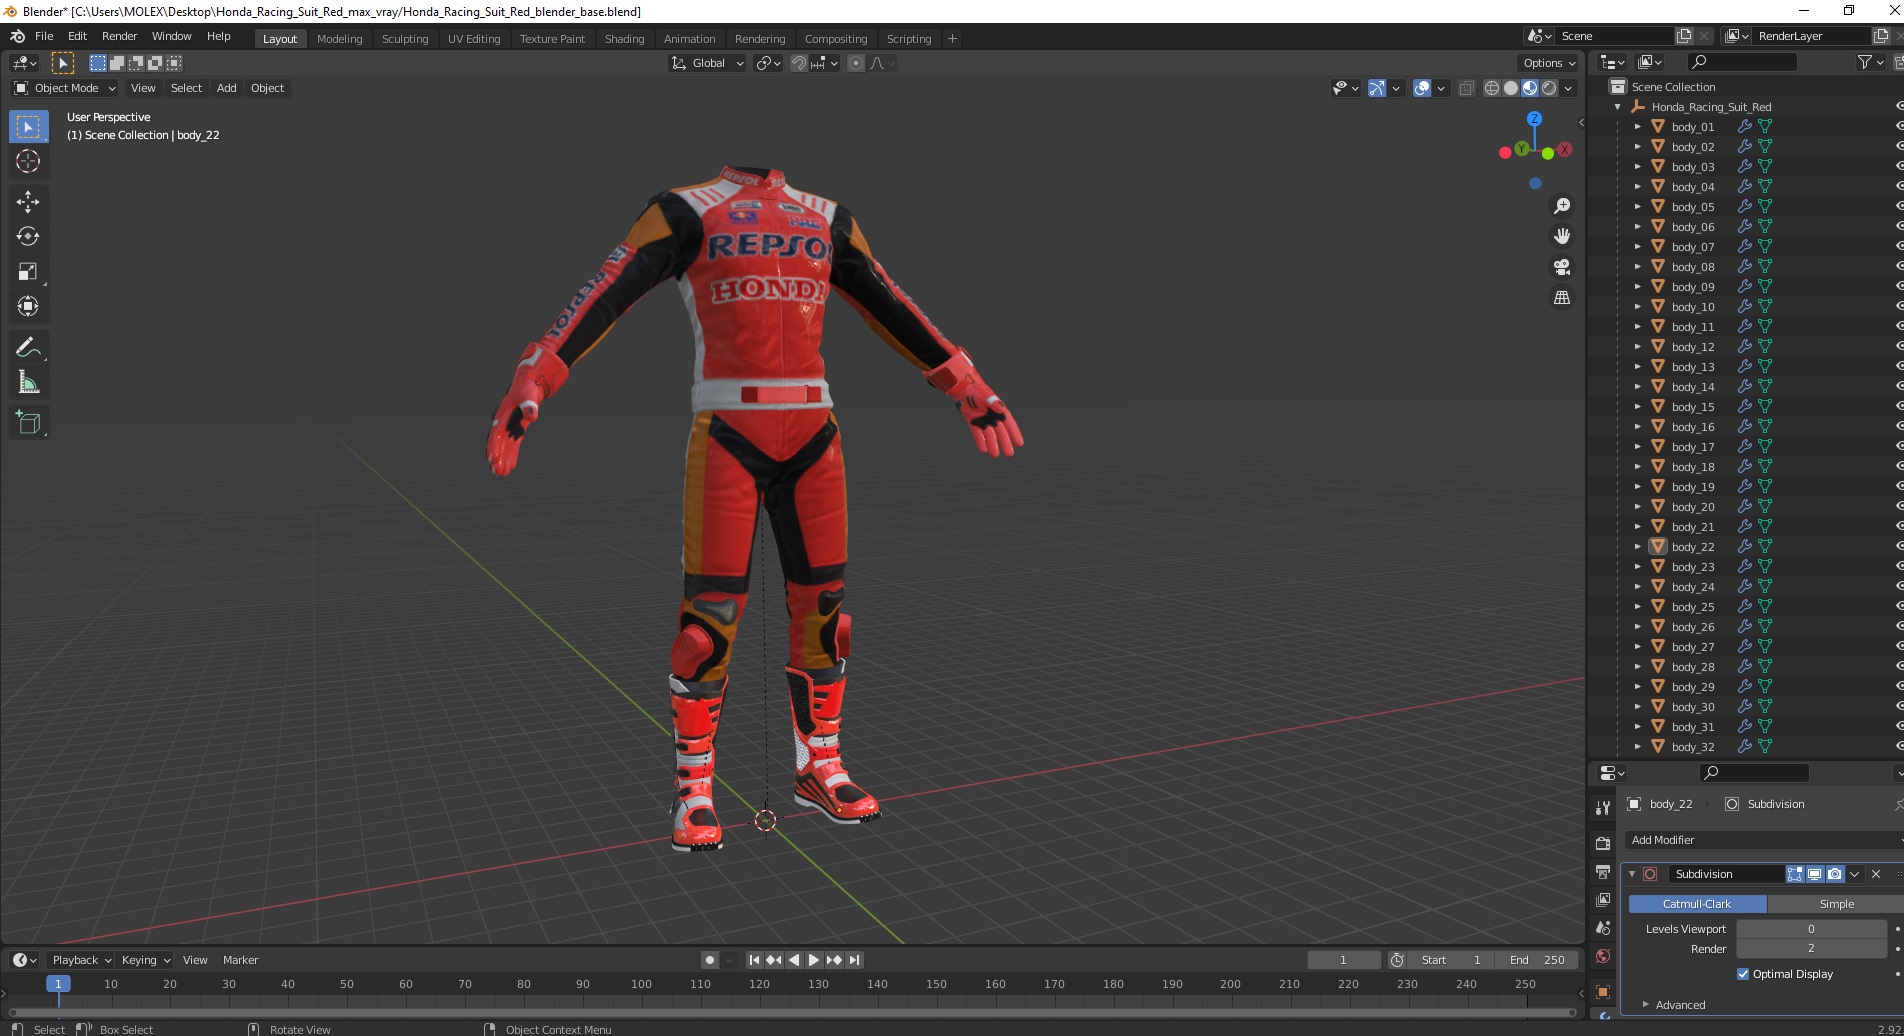Collapse the Honda_Racing_Suit_Red collection
Viewport: 1904px width, 1036px height.
pyautogui.click(x=1618, y=107)
